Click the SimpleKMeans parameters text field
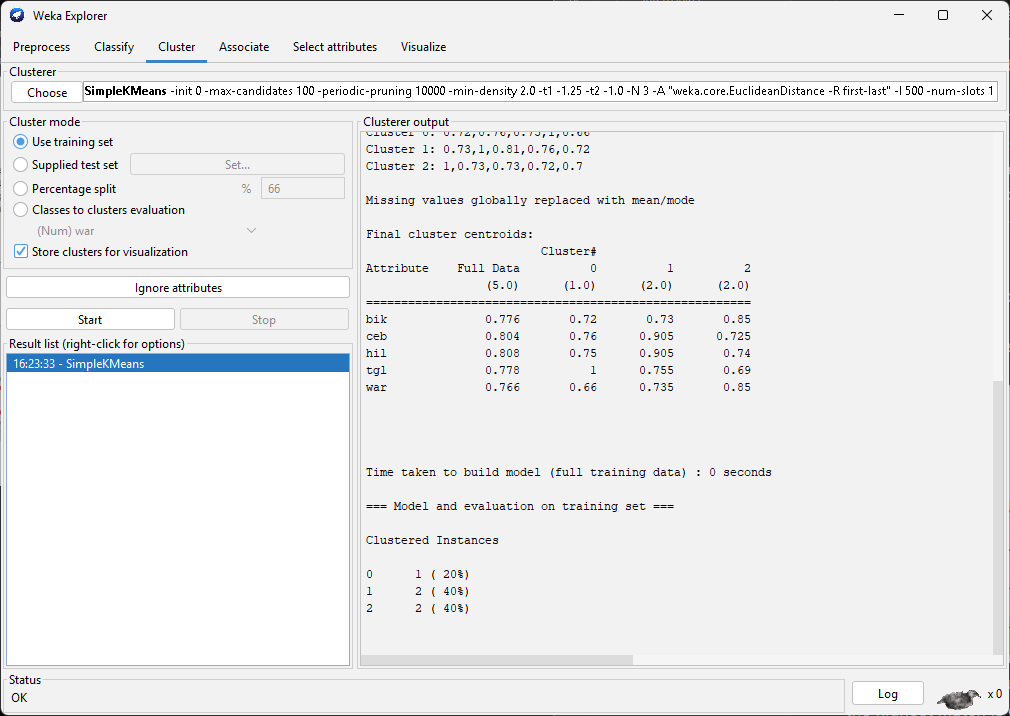Screen dimensions: 1010x716 [540, 92]
